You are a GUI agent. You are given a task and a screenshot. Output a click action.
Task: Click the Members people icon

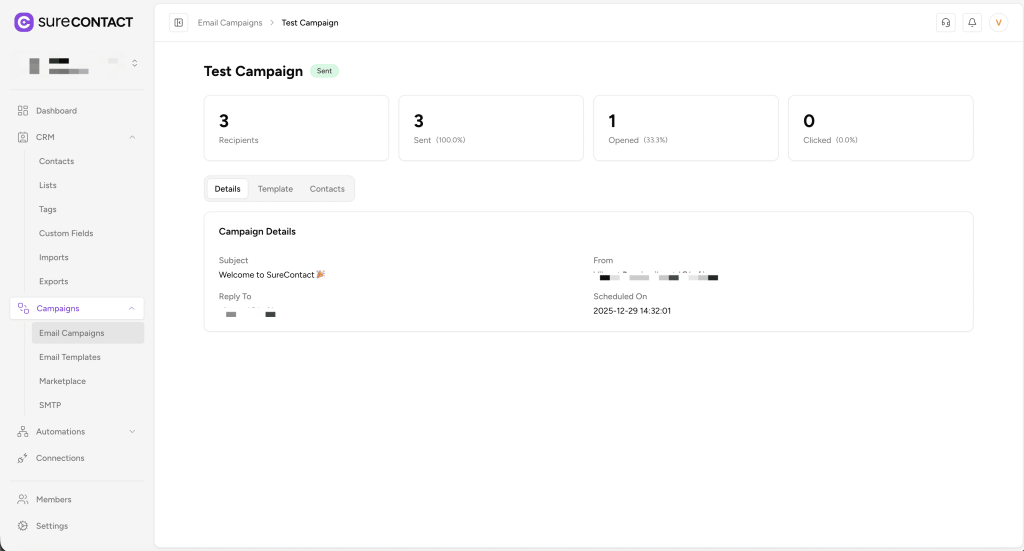[23, 499]
